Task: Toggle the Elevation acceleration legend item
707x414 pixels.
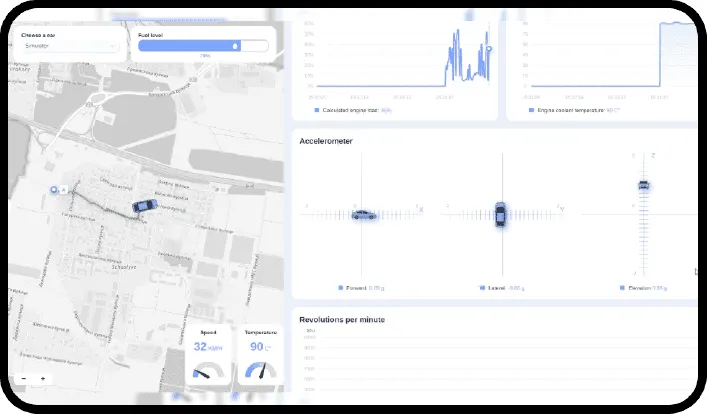Action: [x=639, y=288]
